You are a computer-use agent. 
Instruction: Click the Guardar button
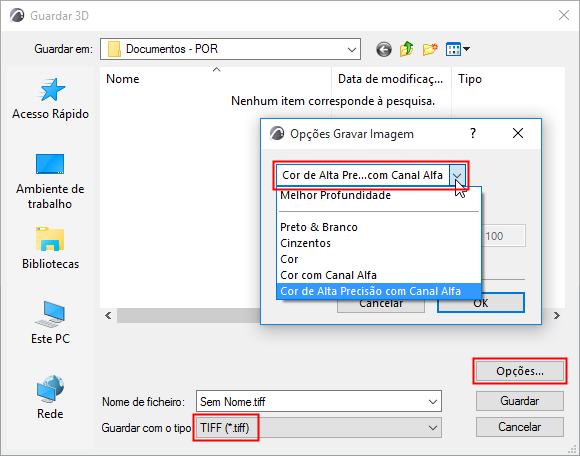coord(520,401)
